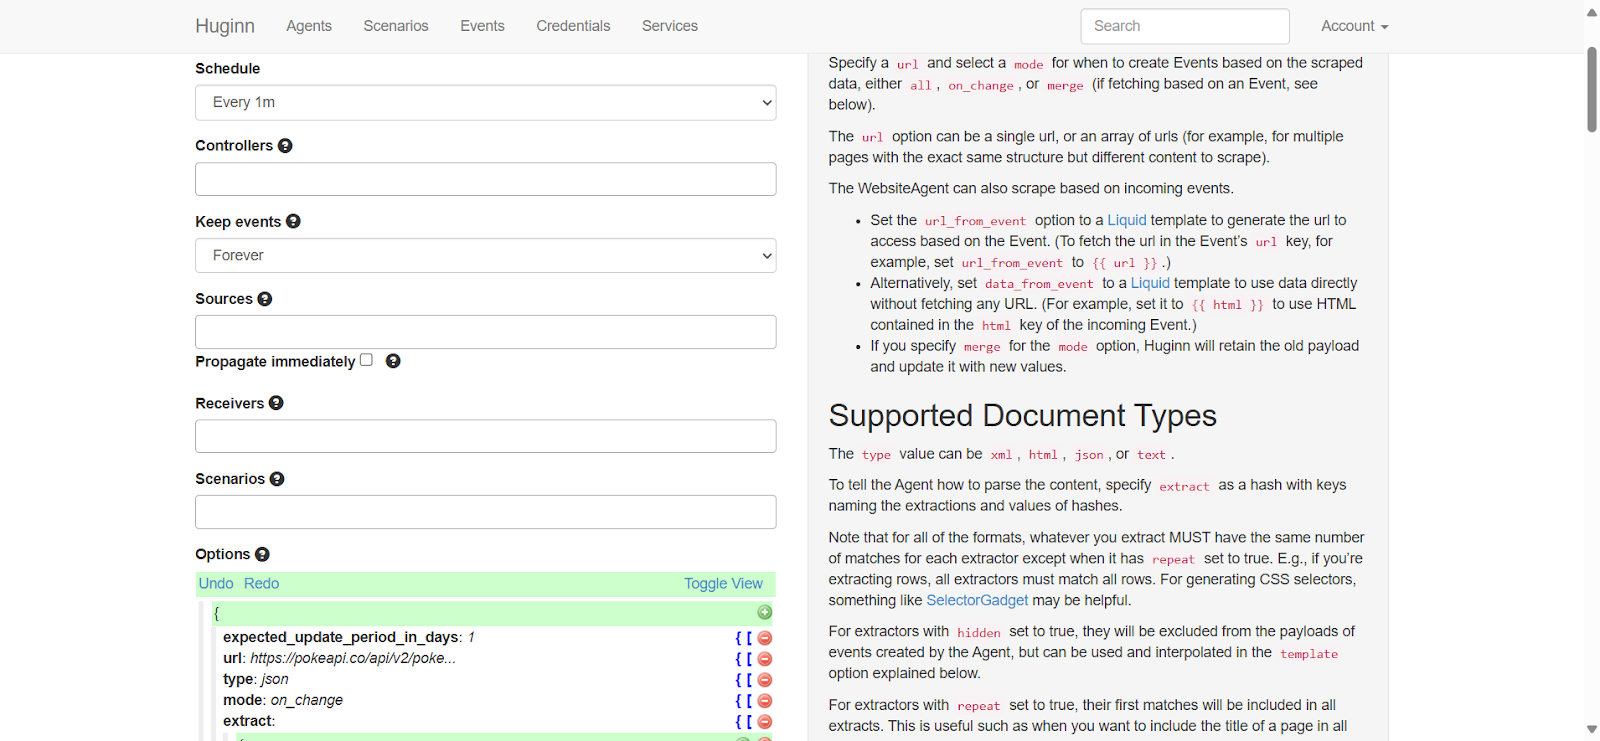
Task: Remove the extract option row
Action: pyautogui.click(x=765, y=722)
